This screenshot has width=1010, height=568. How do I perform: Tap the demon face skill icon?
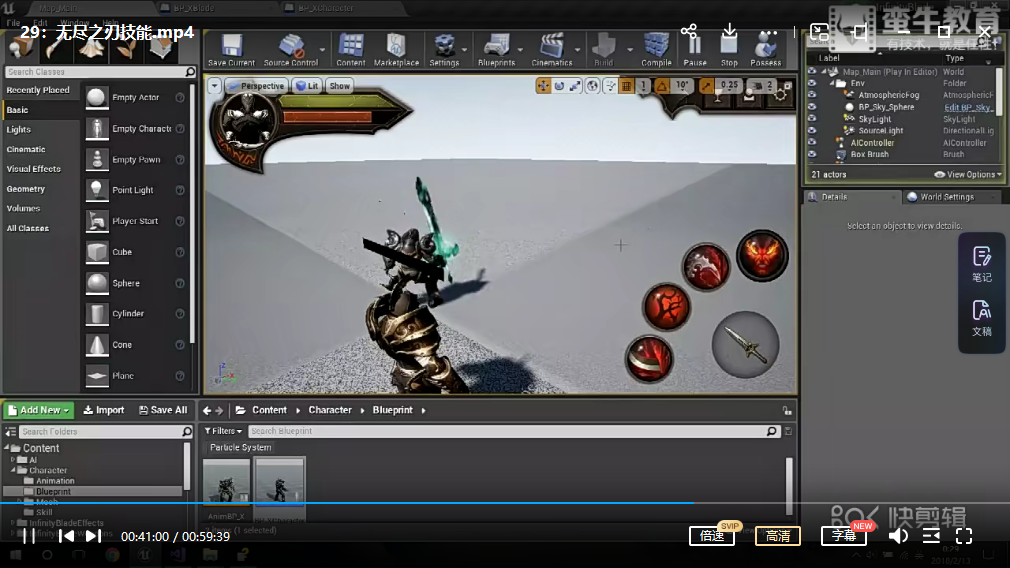(762, 256)
